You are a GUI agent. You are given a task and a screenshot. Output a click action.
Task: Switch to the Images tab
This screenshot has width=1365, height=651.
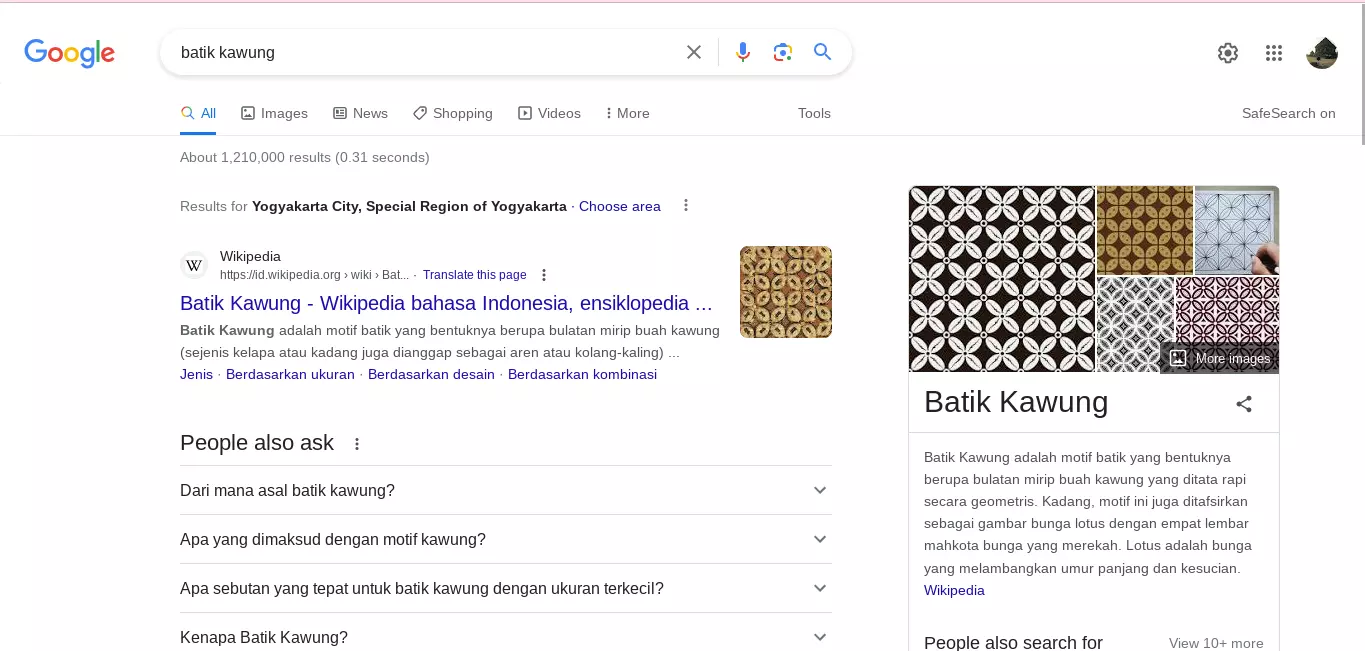click(274, 113)
